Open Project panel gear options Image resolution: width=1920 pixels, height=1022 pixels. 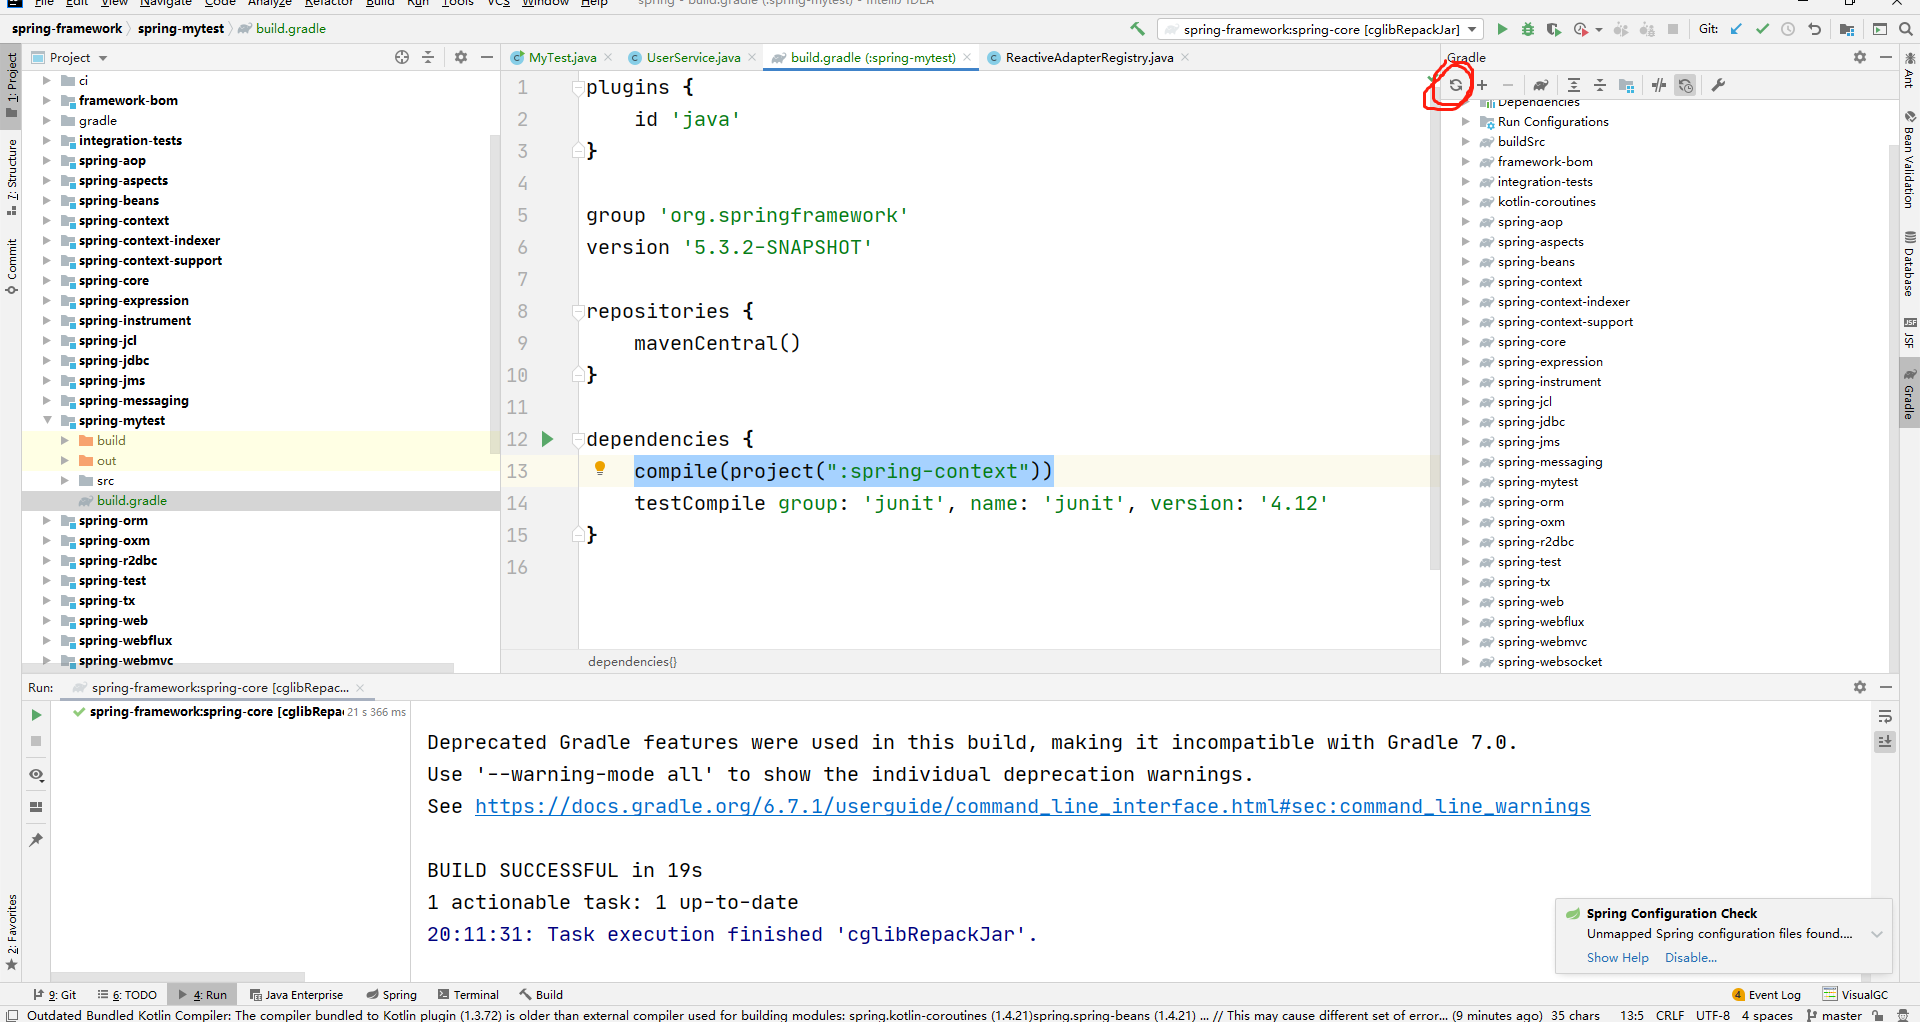[x=461, y=57]
